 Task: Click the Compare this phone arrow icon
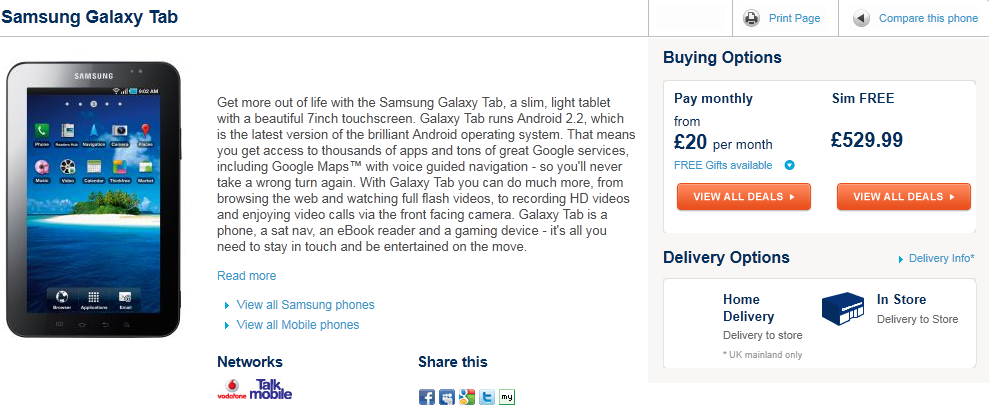(861, 18)
